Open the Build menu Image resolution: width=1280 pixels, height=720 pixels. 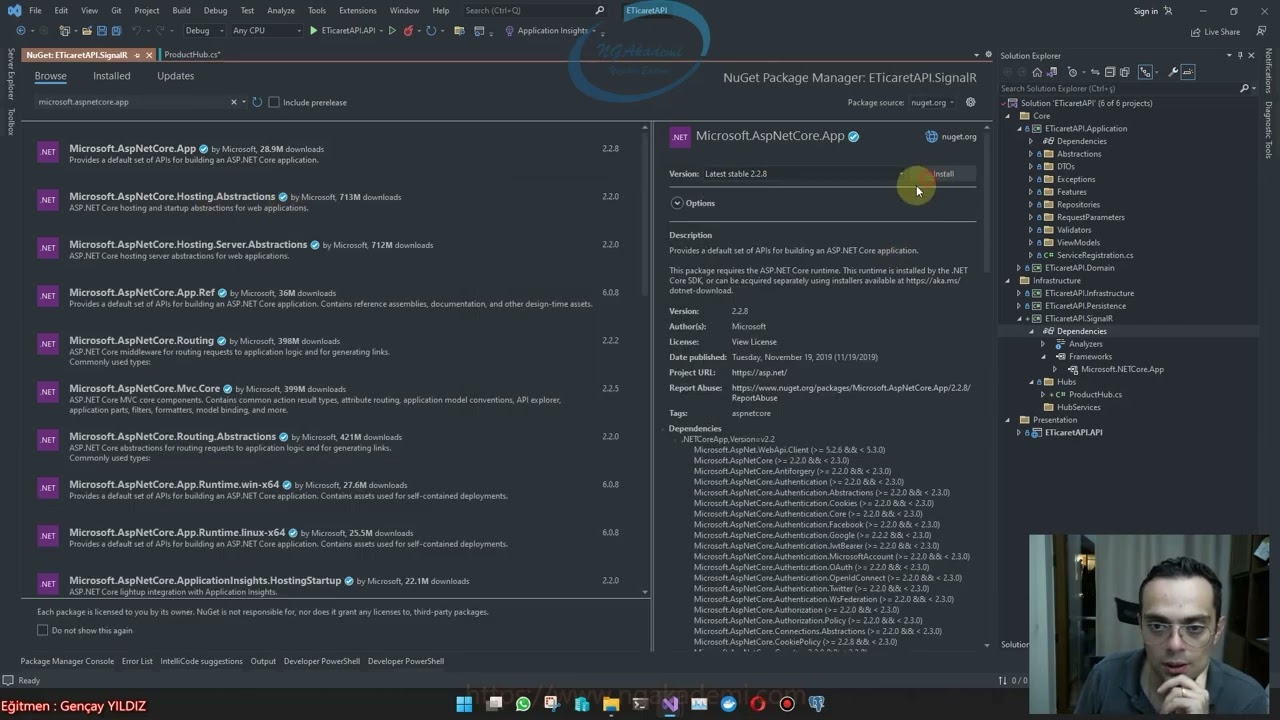[x=181, y=10]
